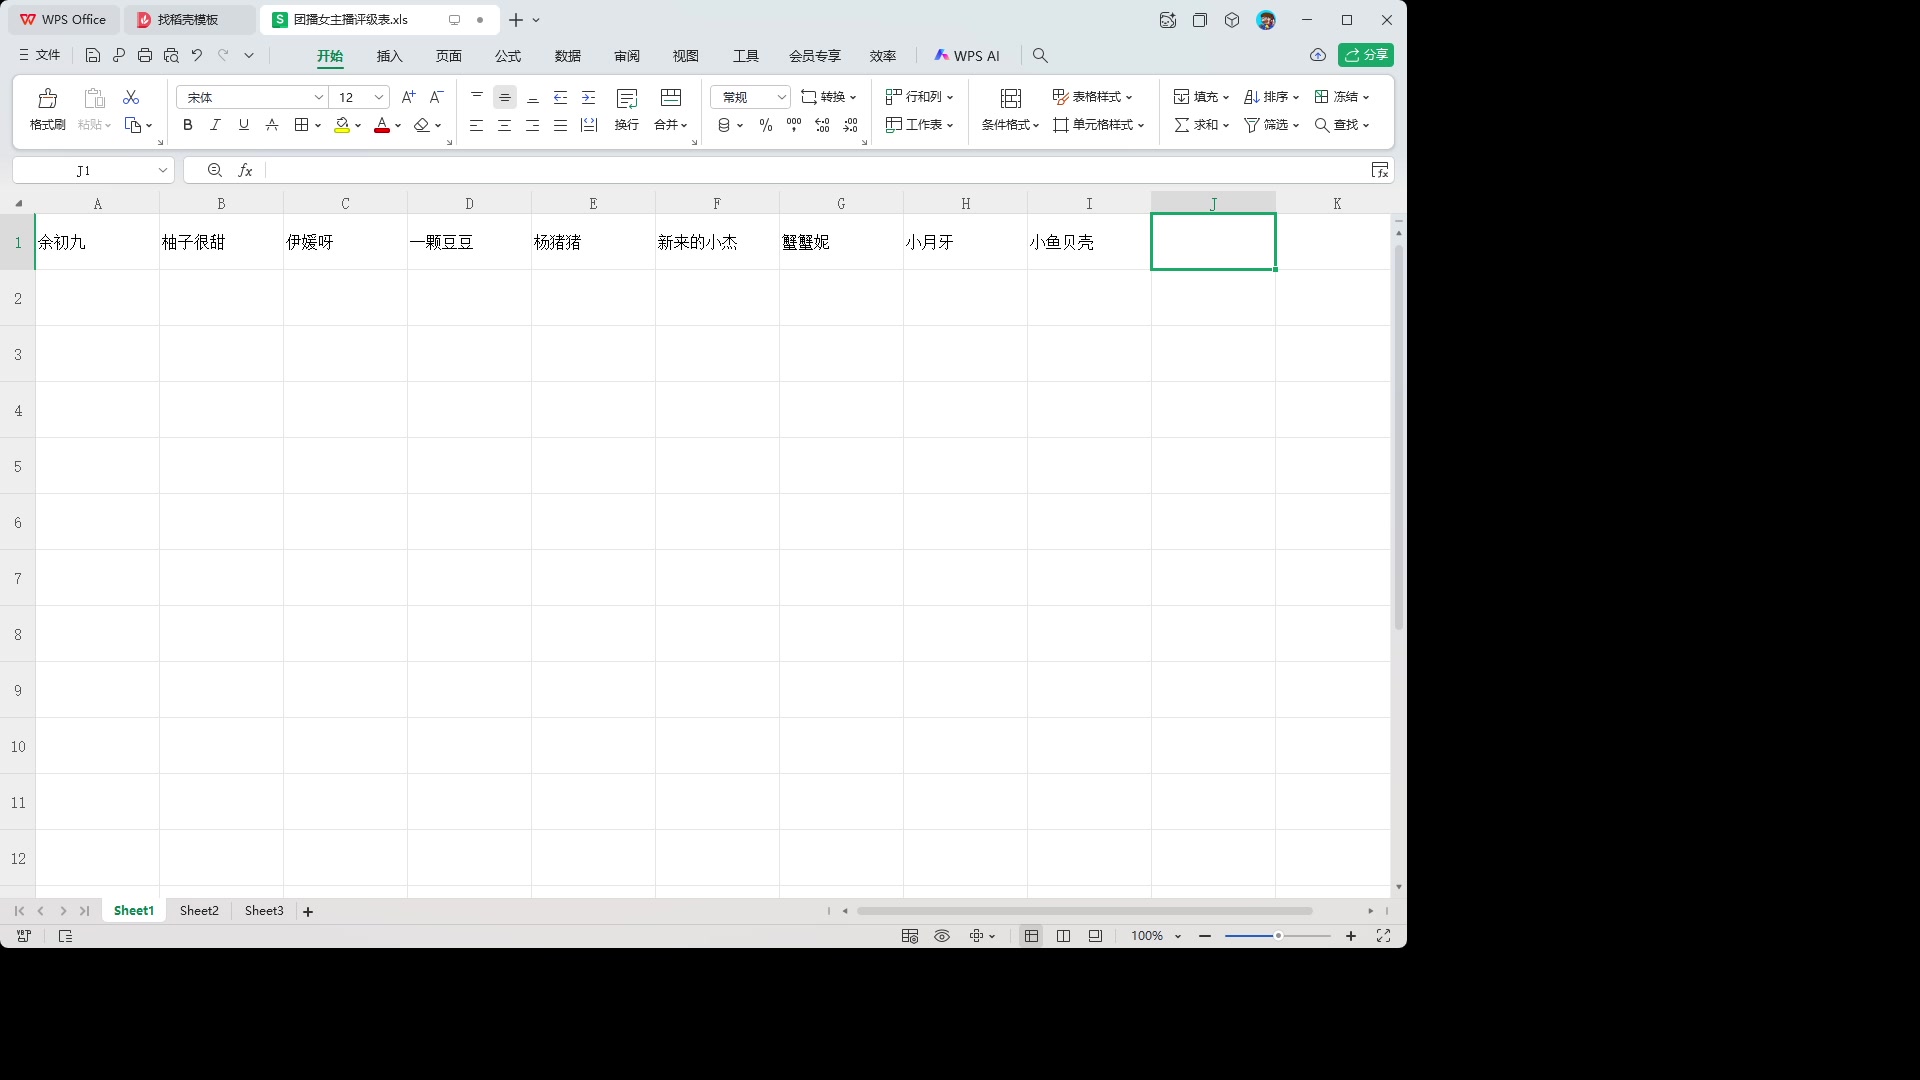Click the 分享 share button

click(x=1366, y=55)
